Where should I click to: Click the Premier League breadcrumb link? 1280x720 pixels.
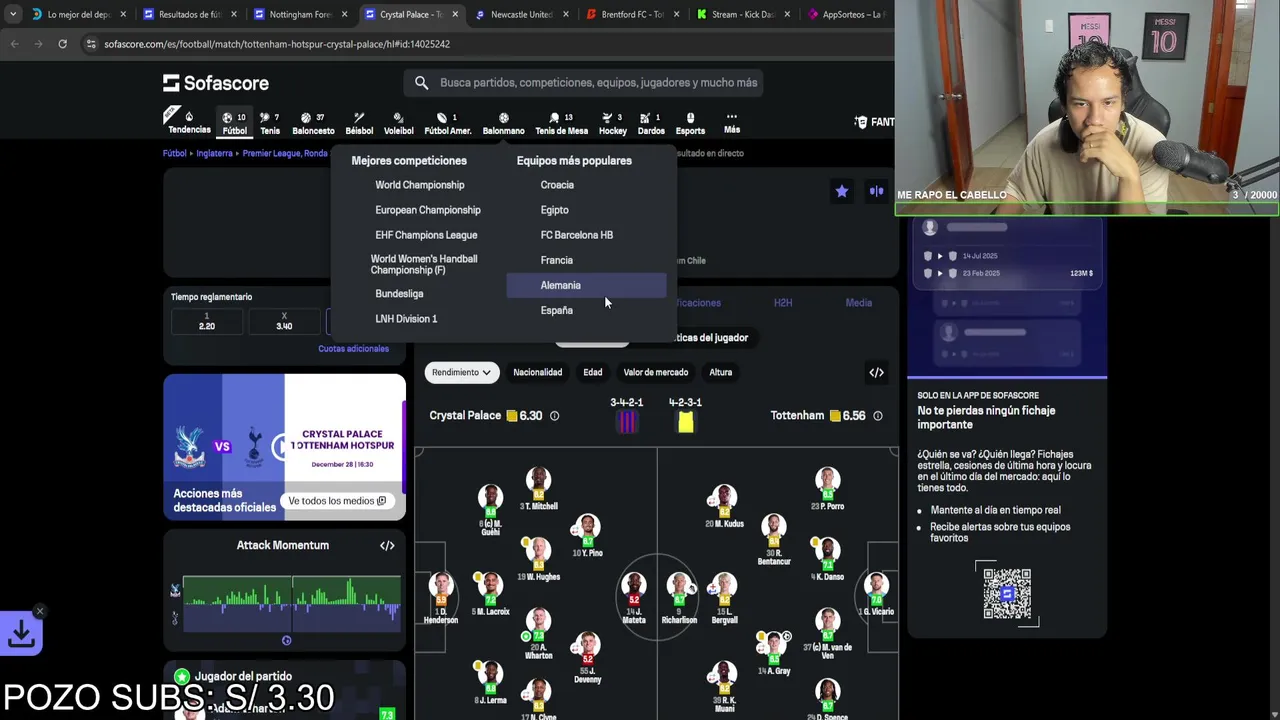(285, 153)
